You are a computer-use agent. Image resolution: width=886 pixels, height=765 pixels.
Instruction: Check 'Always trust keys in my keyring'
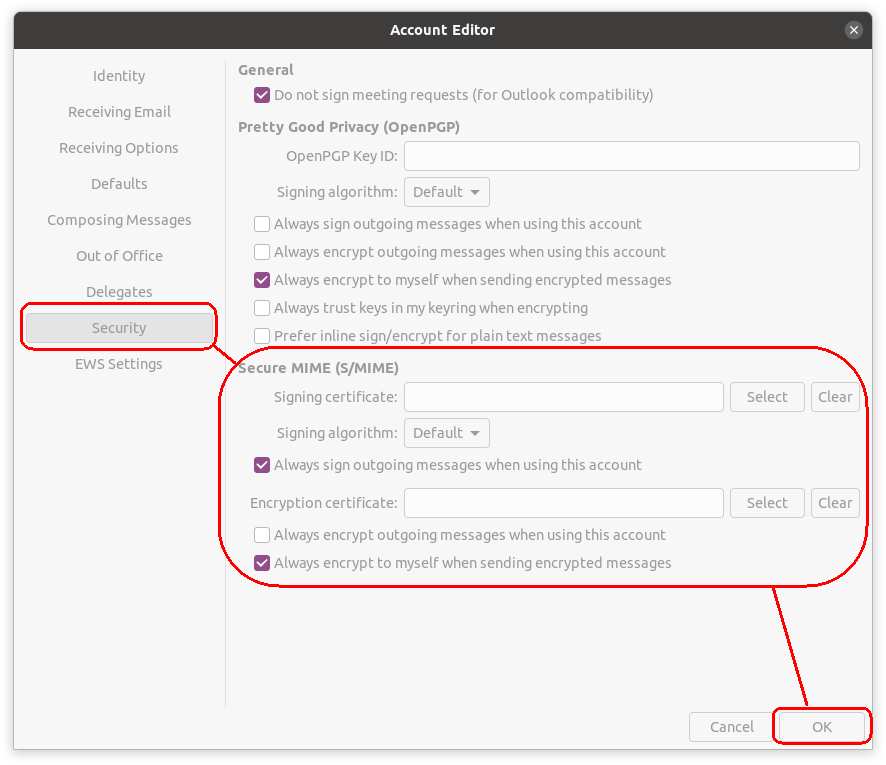click(262, 308)
